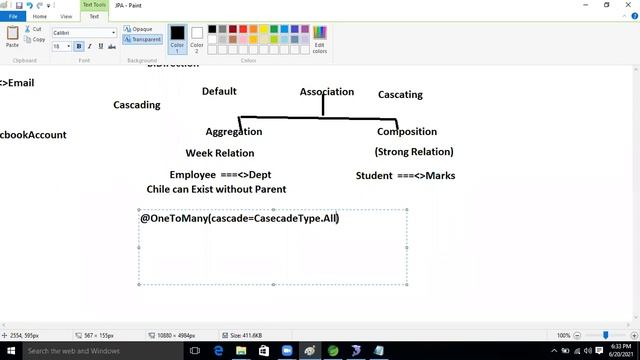This screenshot has width=640, height=360.
Task: Pick the red color swatch
Action: point(243,29)
